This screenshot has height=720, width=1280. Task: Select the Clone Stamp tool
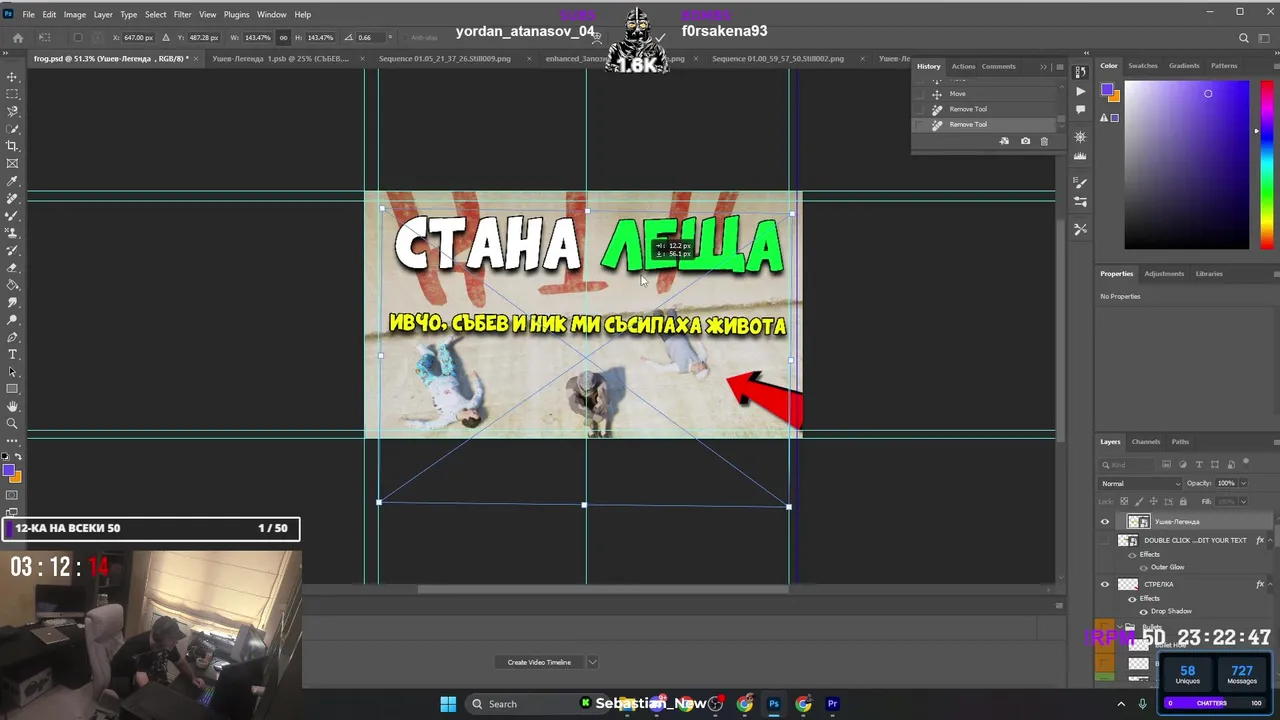coord(12,232)
